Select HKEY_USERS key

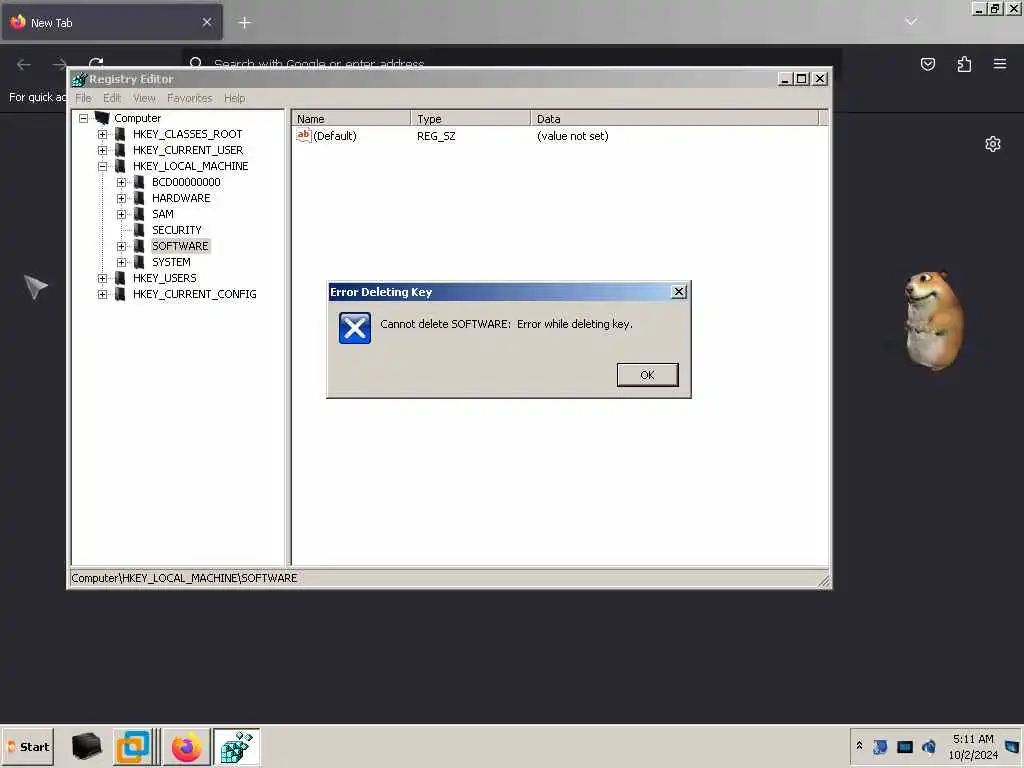(165, 278)
